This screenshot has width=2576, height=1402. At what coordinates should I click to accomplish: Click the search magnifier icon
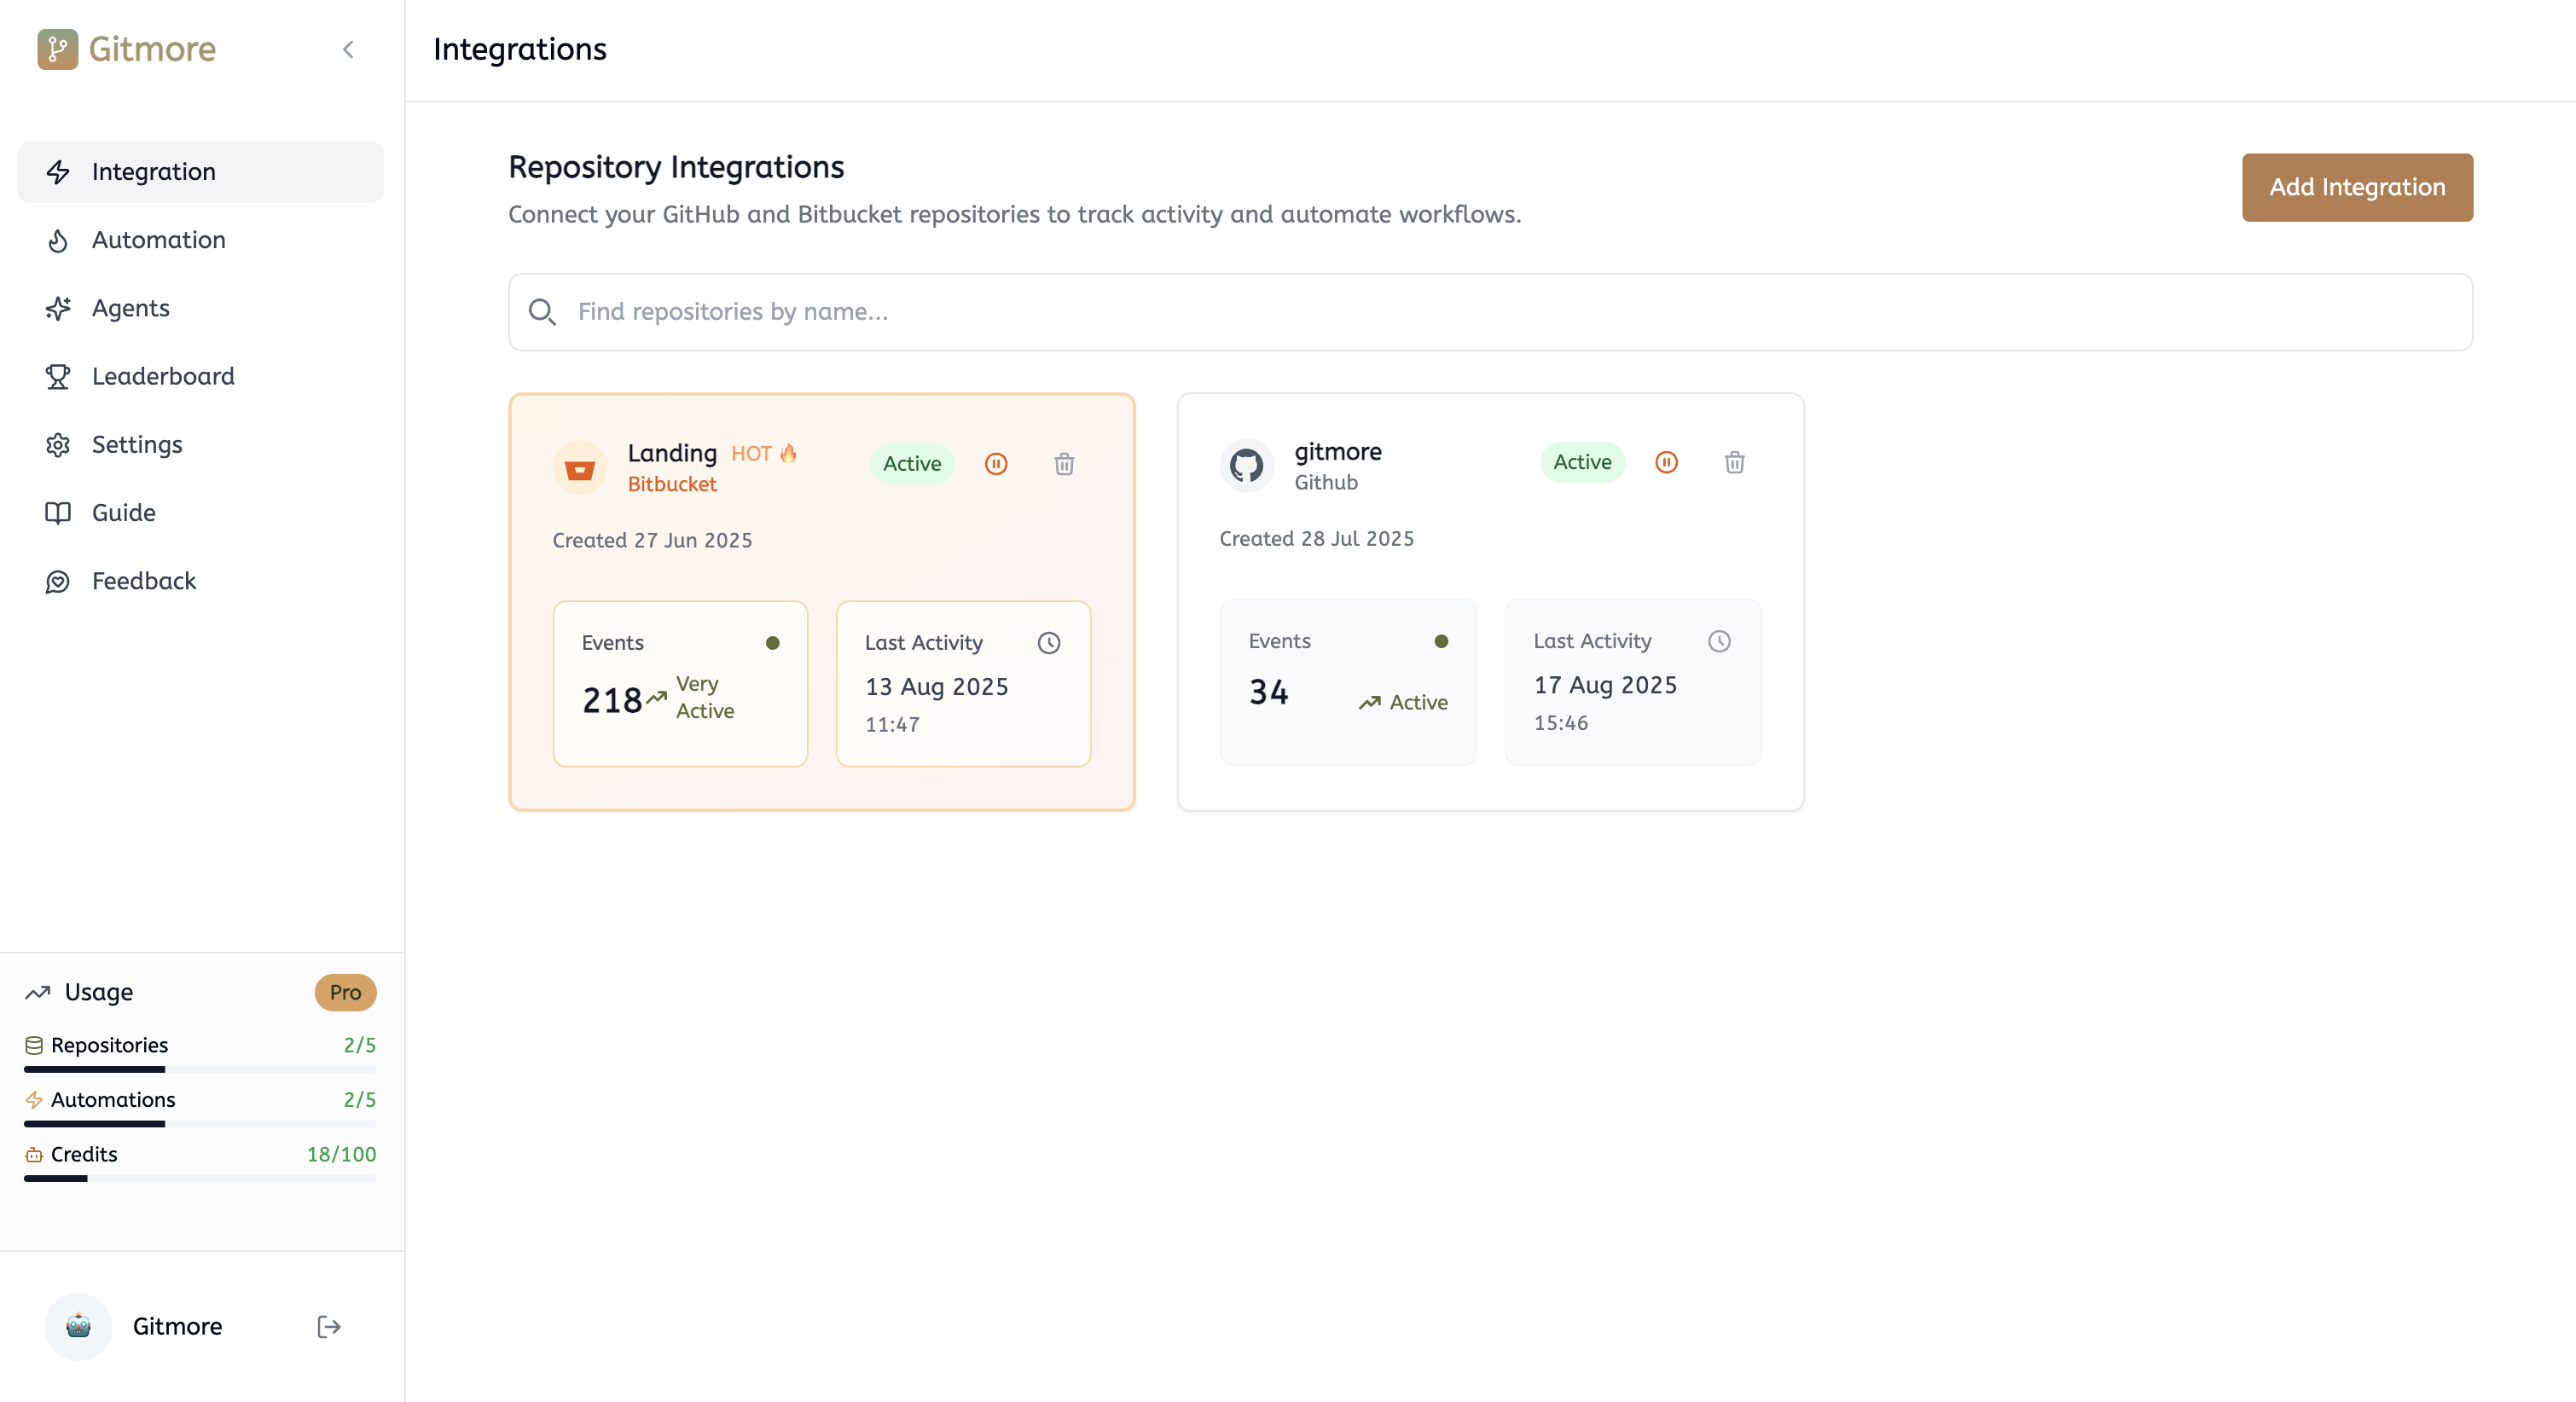point(542,312)
